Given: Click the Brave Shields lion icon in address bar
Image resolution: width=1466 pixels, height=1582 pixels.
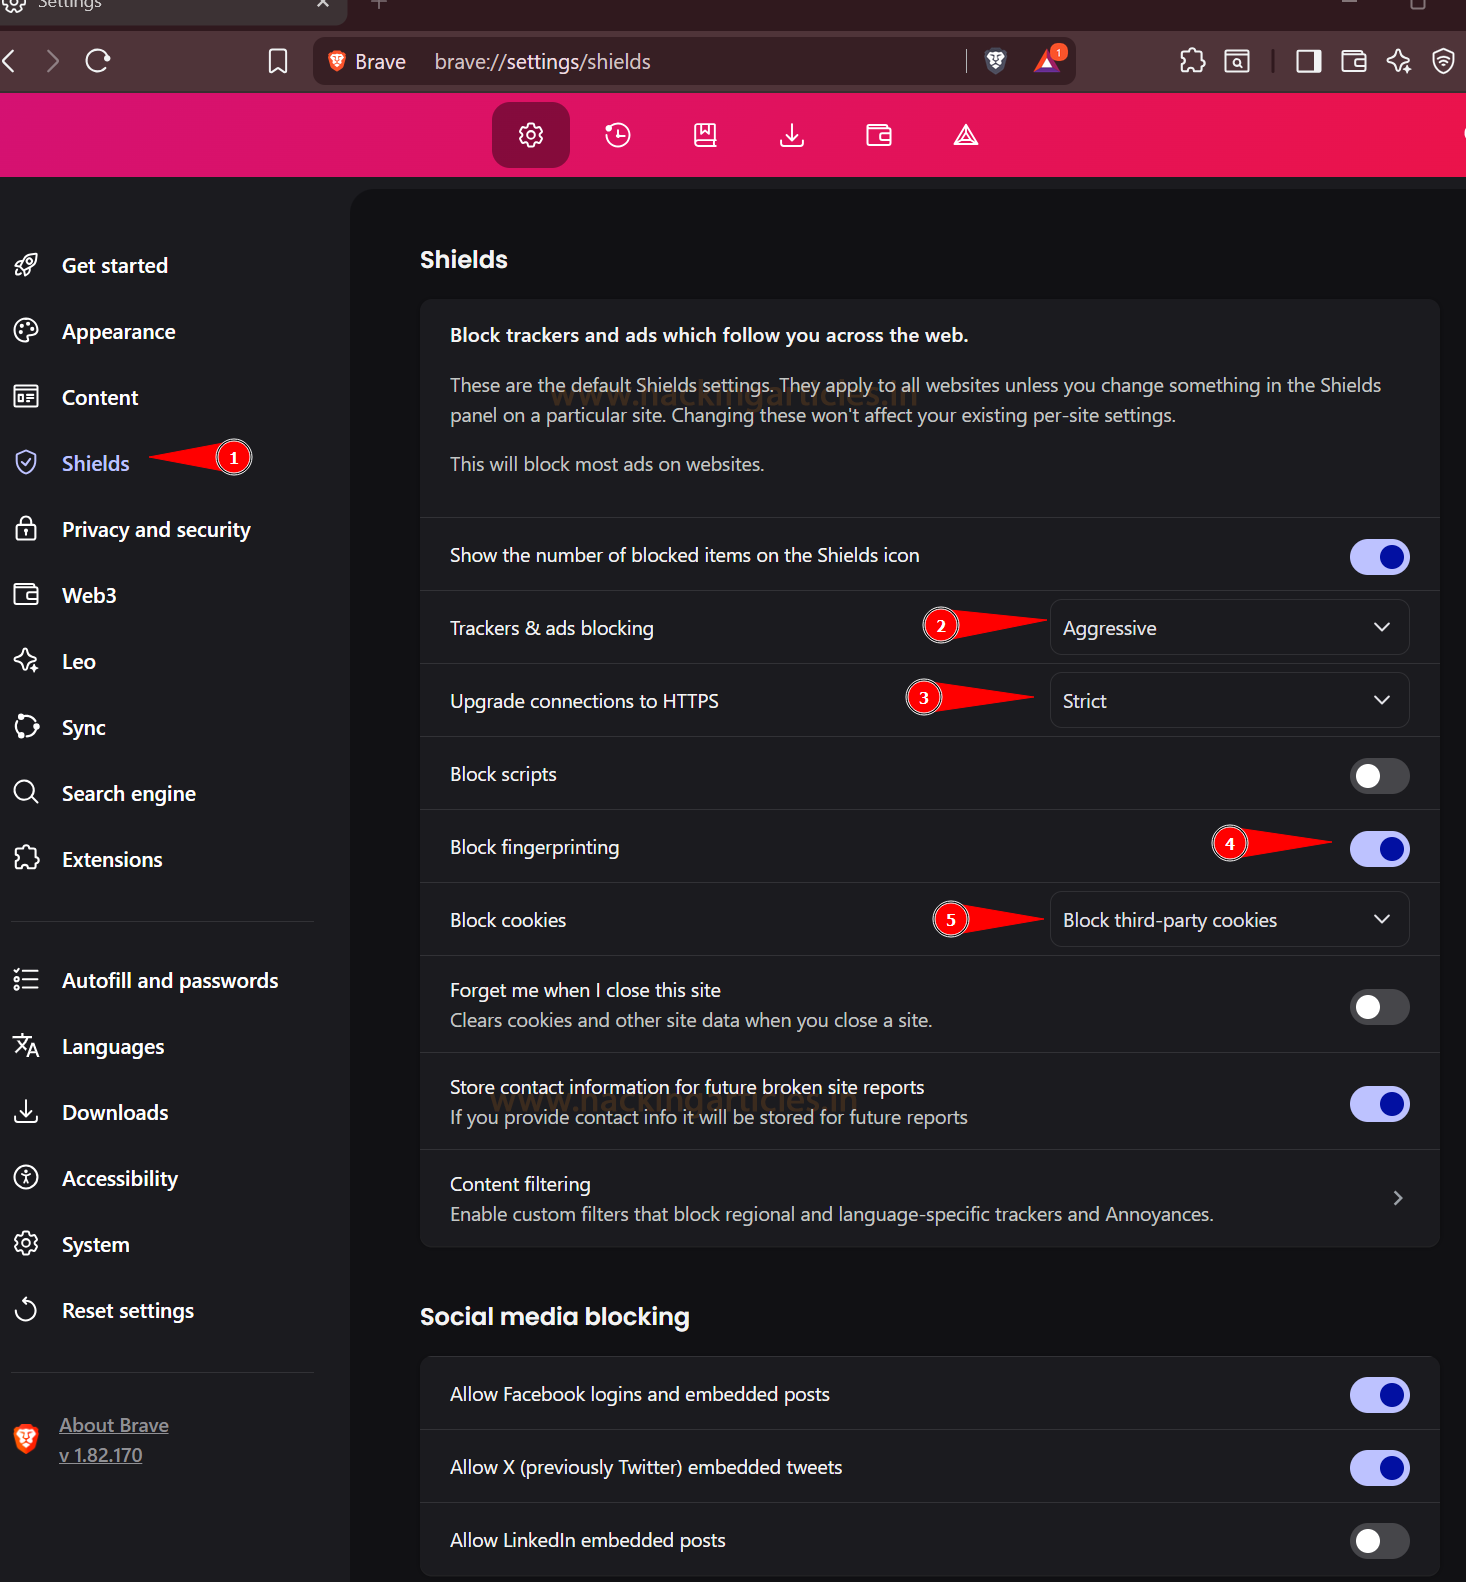Looking at the screenshot, I should [x=995, y=61].
